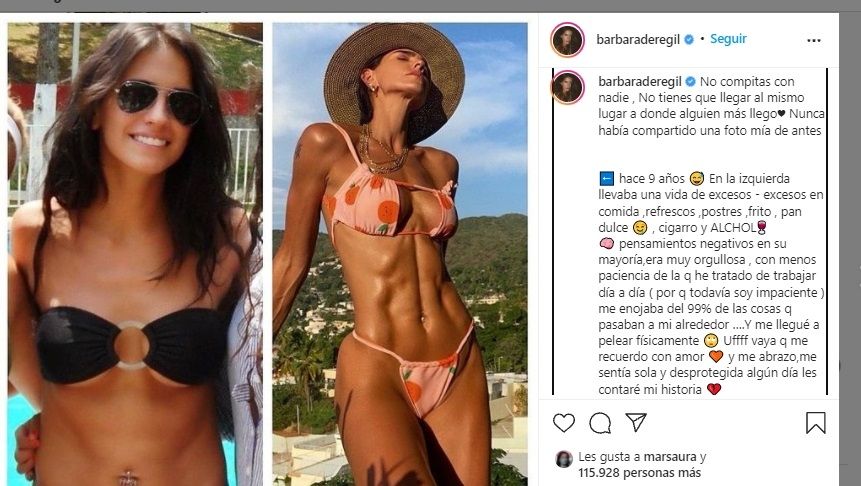Share the post via paper plane icon
The image size is (861, 486).
pyautogui.click(x=636, y=422)
